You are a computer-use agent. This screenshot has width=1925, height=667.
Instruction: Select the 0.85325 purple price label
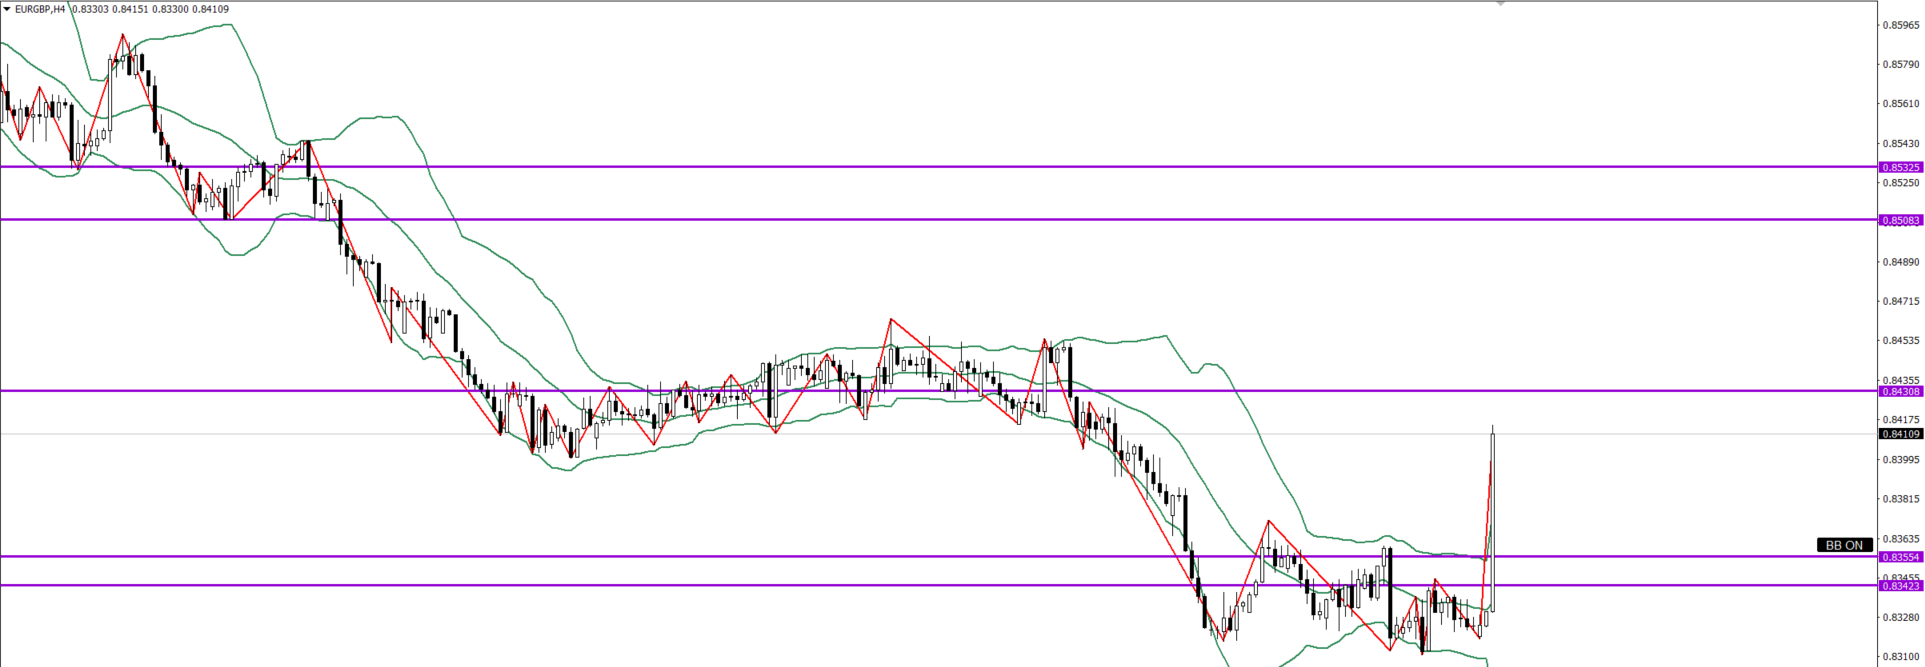(x=1900, y=167)
